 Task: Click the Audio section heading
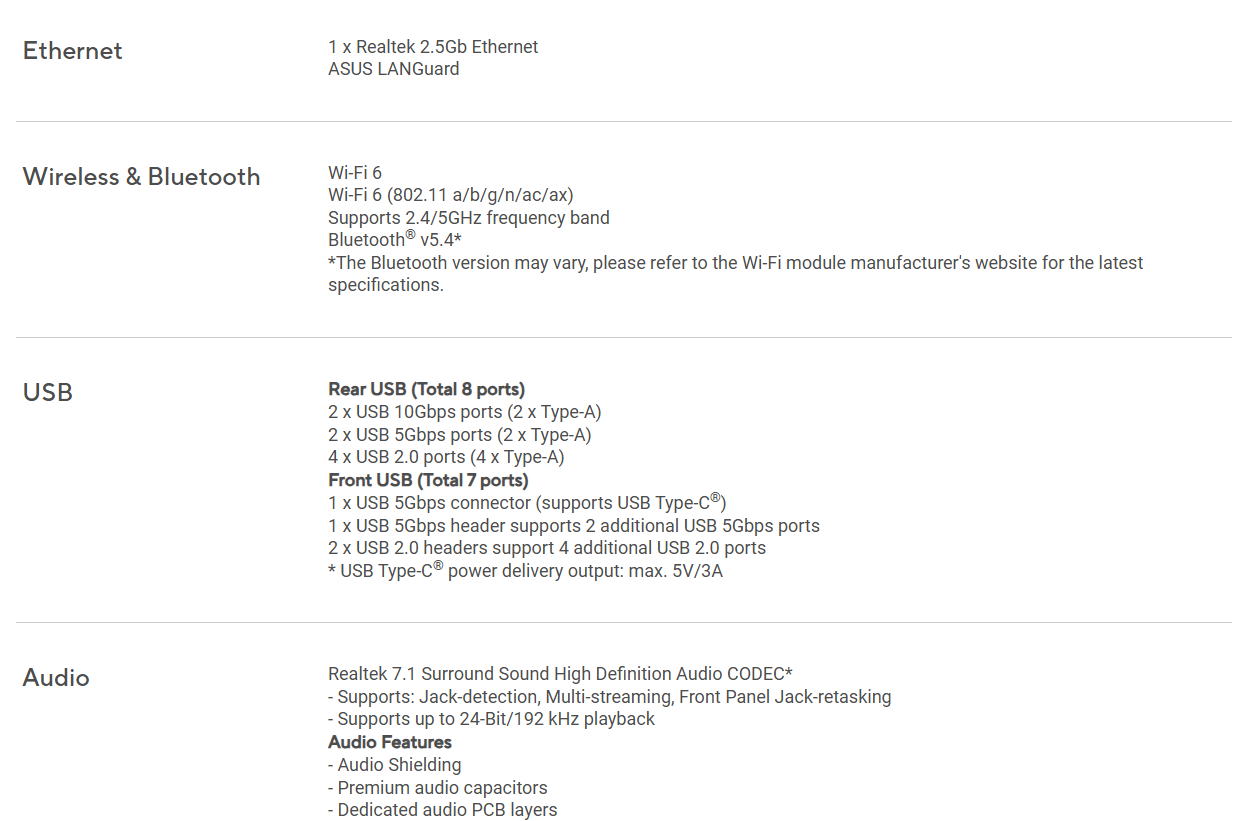click(x=56, y=677)
